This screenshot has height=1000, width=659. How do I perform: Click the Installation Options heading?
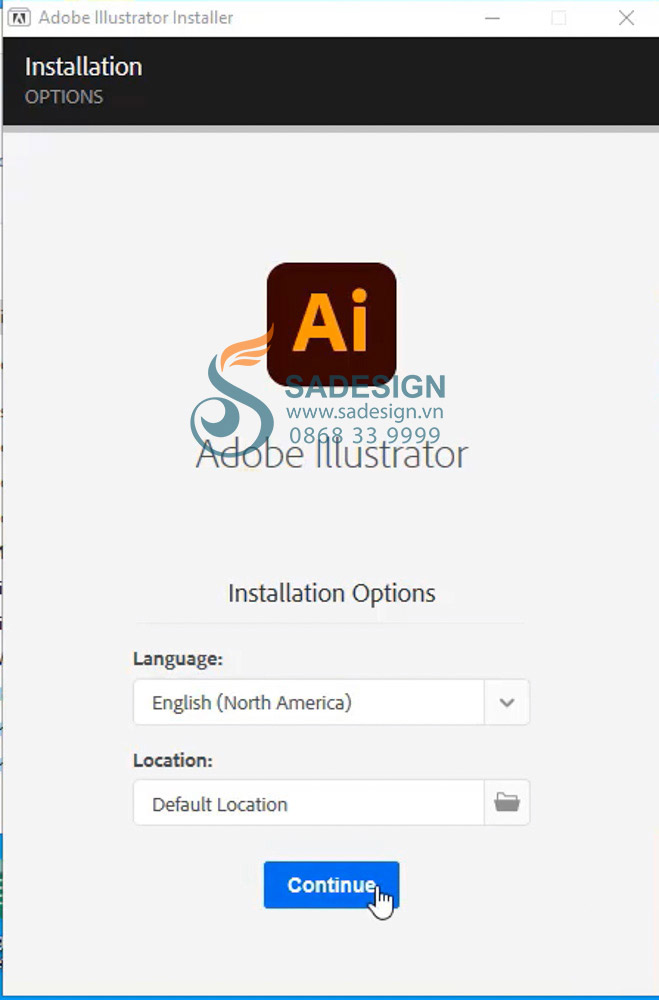coord(332,593)
